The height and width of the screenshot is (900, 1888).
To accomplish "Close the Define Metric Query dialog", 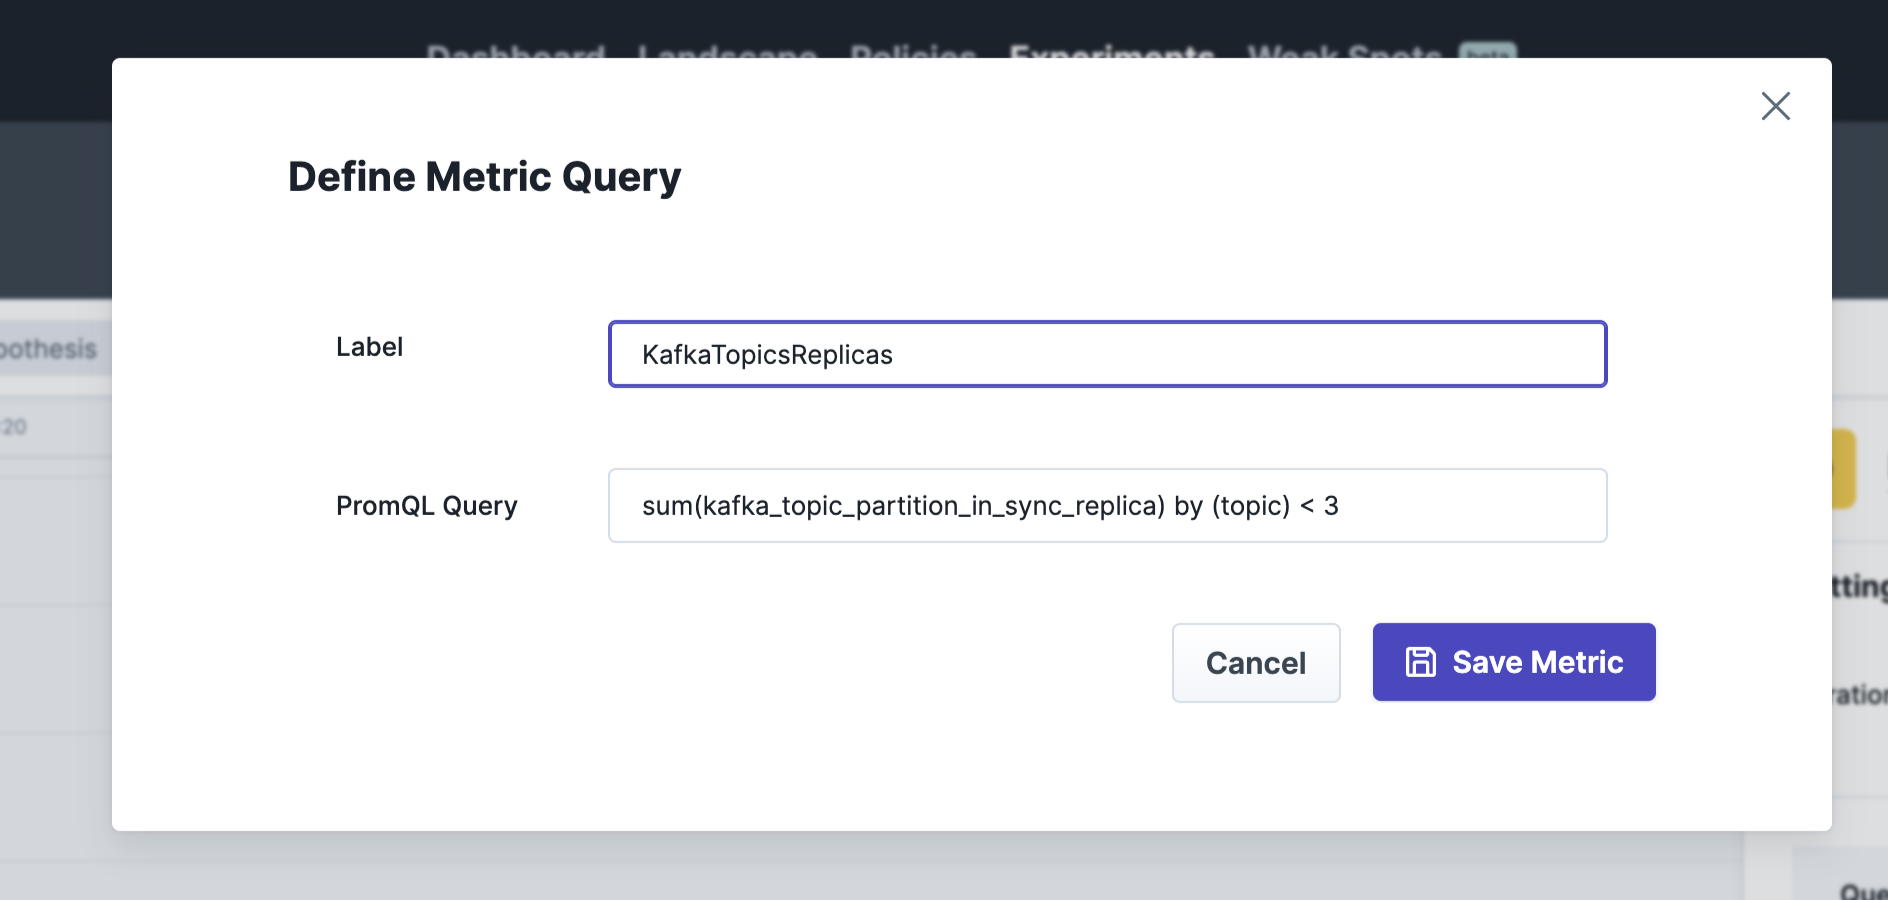I will (x=1775, y=106).
